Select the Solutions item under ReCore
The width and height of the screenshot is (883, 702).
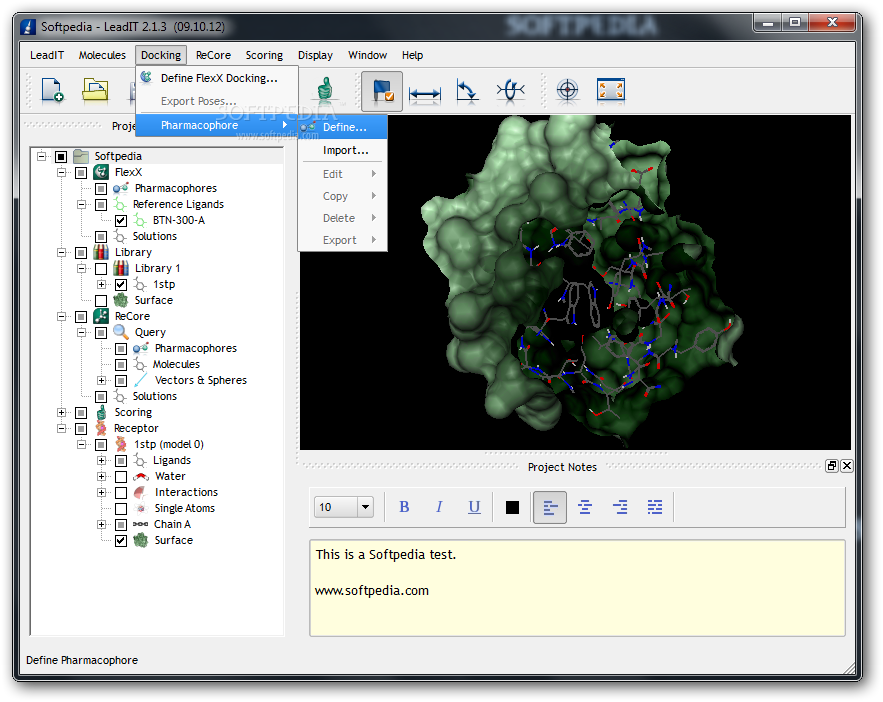point(155,396)
